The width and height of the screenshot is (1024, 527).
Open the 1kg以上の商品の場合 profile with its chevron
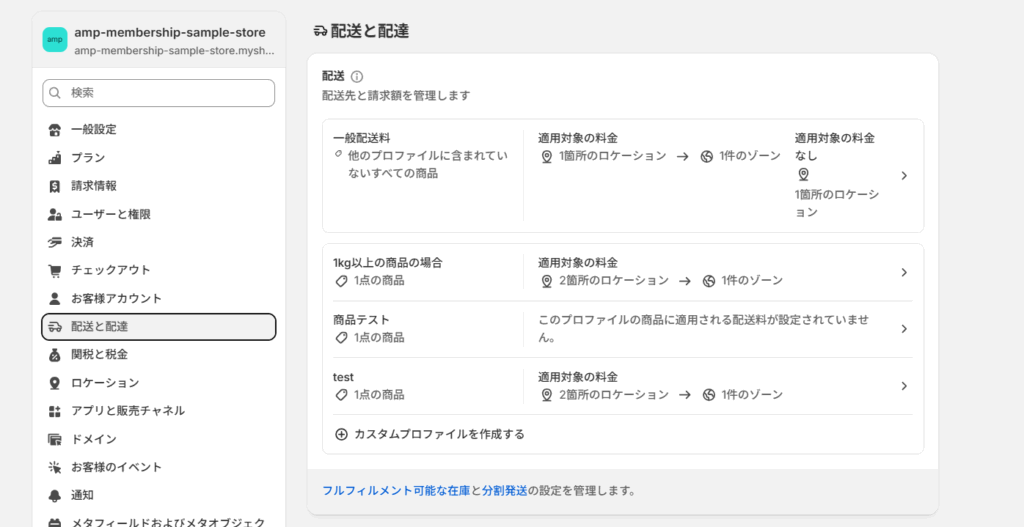[904, 272]
